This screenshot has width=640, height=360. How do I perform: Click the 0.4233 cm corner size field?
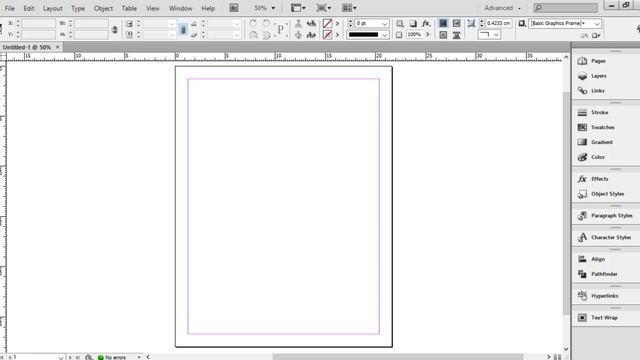pos(499,24)
